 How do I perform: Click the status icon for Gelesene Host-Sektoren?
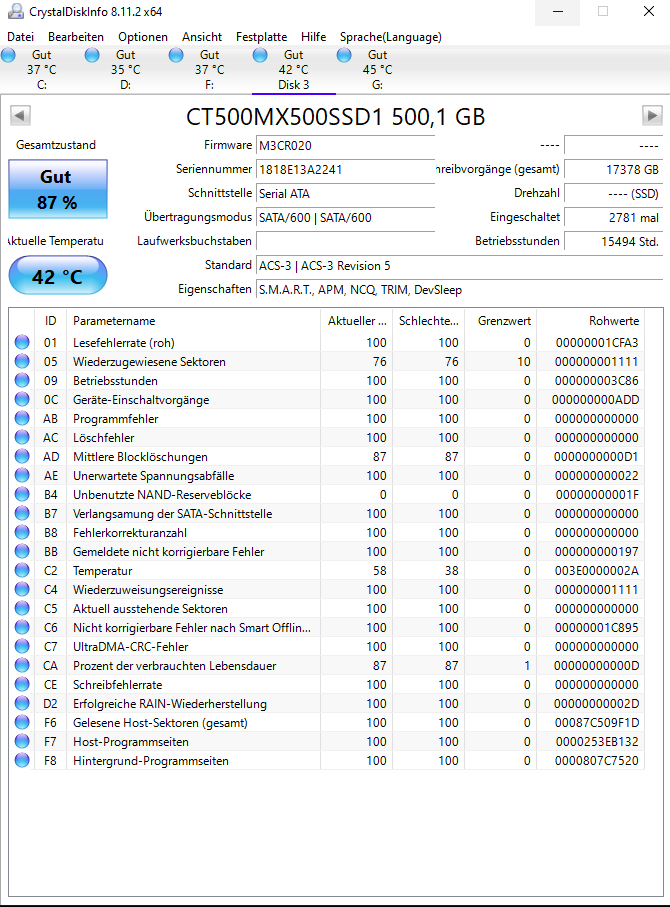pos(22,722)
